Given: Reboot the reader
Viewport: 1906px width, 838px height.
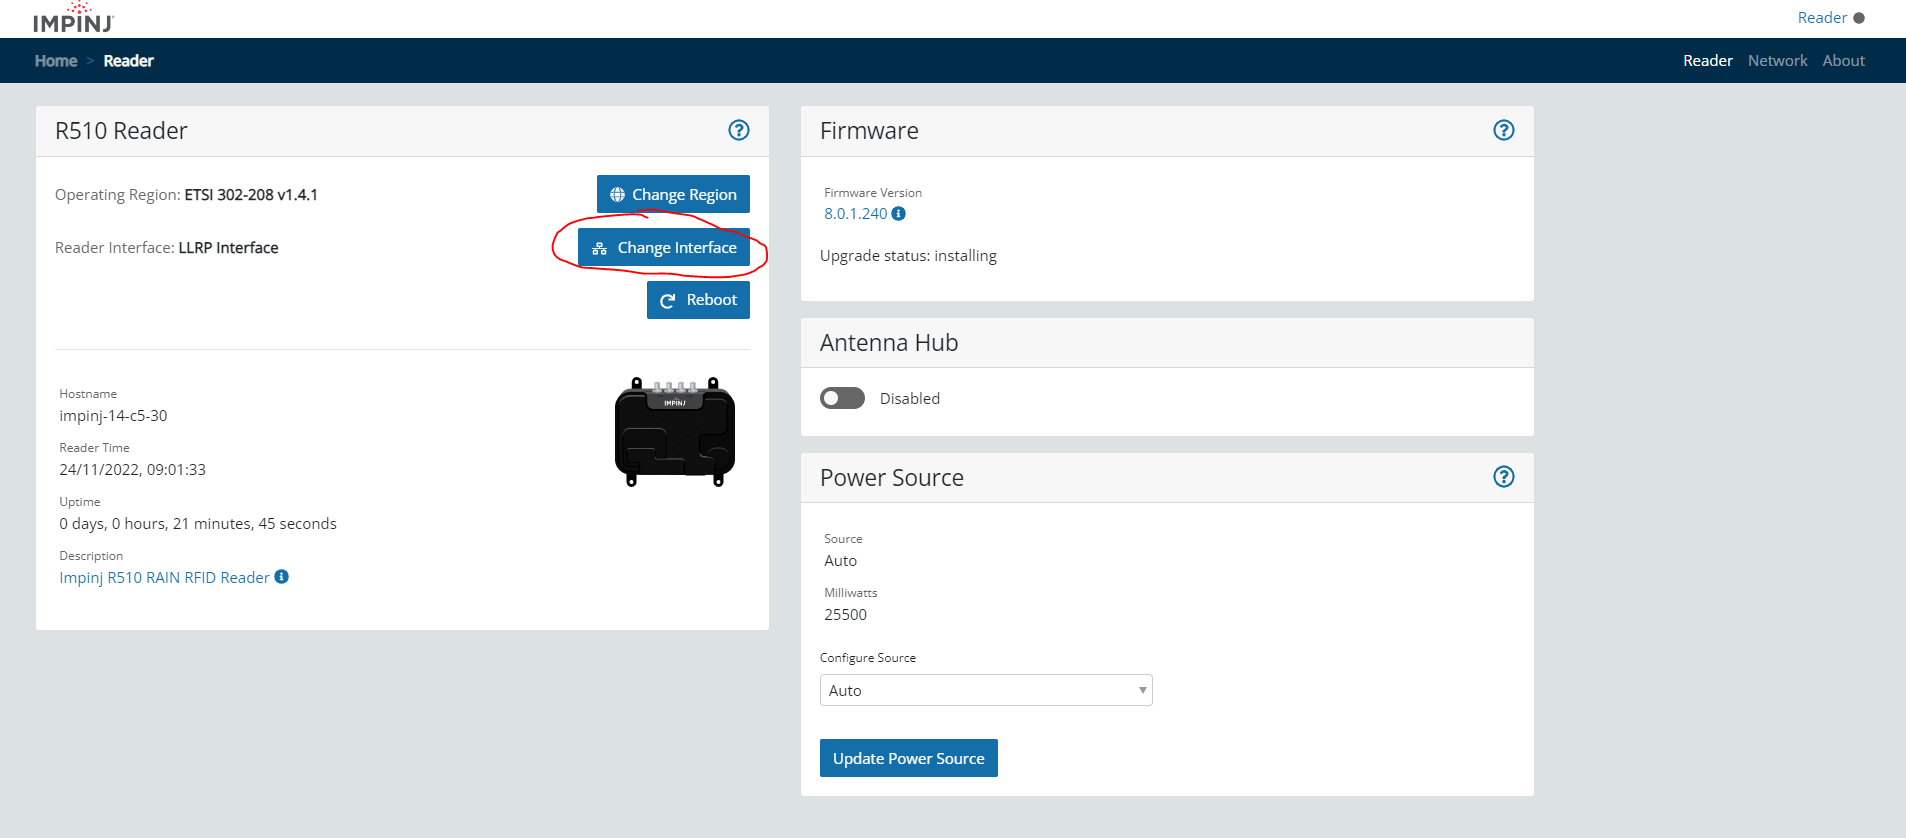Looking at the screenshot, I should coord(698,300).
